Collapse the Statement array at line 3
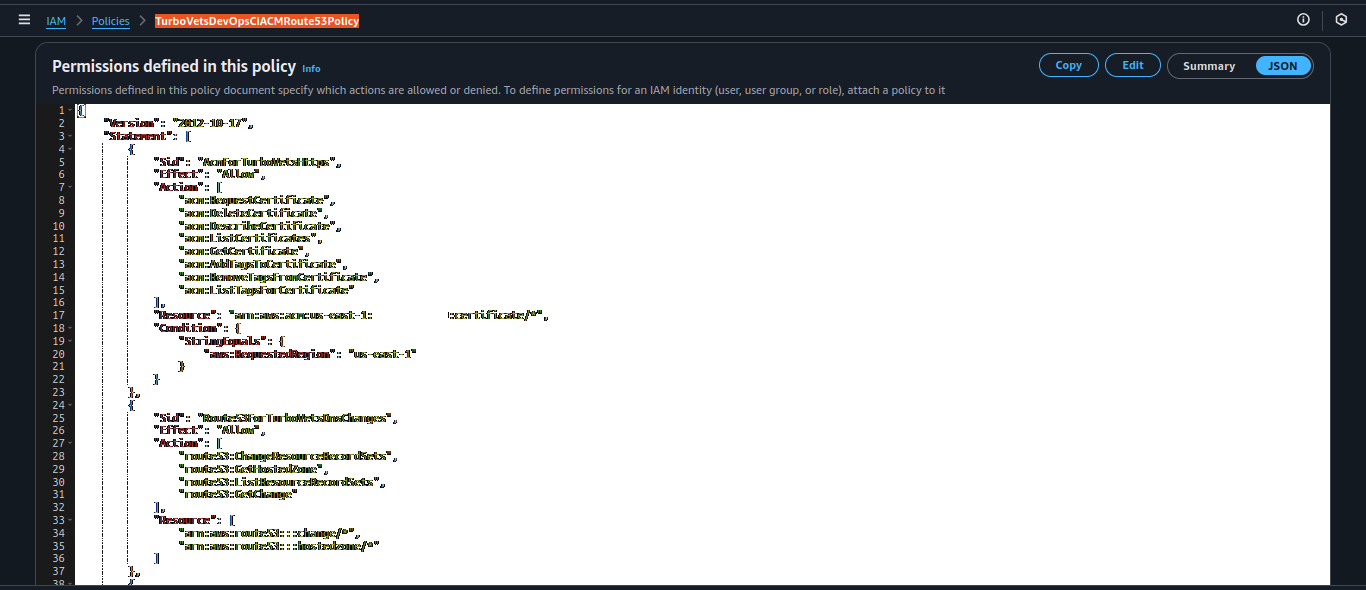This screenshot has width=1366, height=590. pos(70,136)
